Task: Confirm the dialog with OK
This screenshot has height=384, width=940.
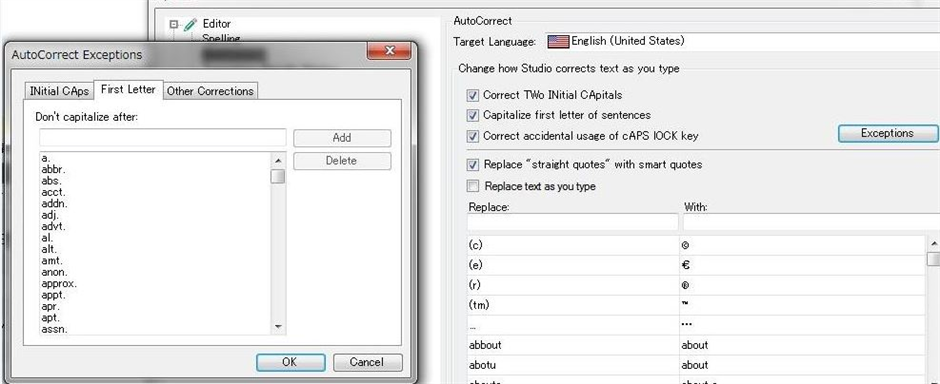Action: pos(290,362)
